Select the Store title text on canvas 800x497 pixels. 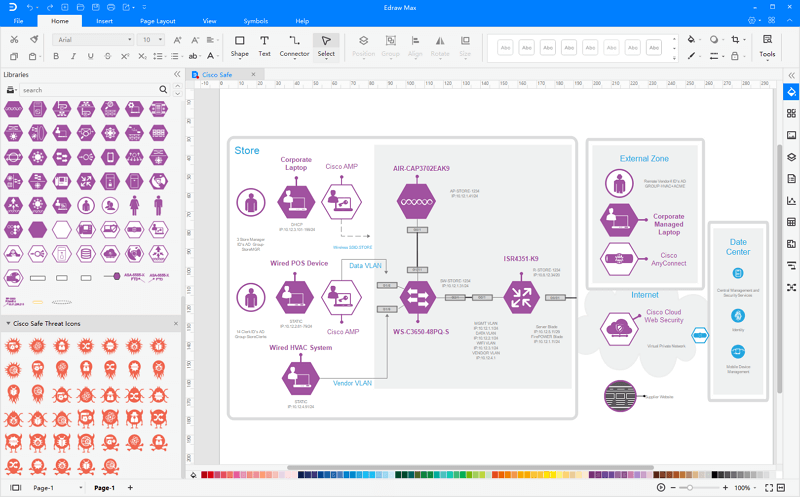(247, 151)
